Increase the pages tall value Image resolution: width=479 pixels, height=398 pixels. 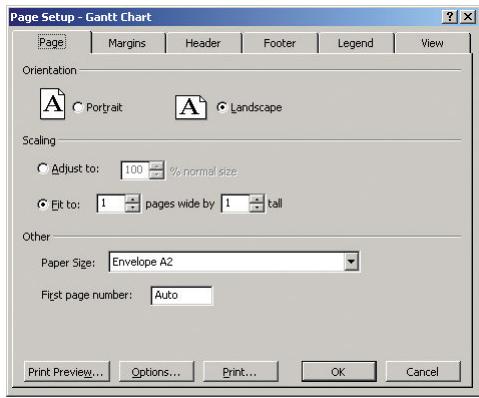click(257, 199)
